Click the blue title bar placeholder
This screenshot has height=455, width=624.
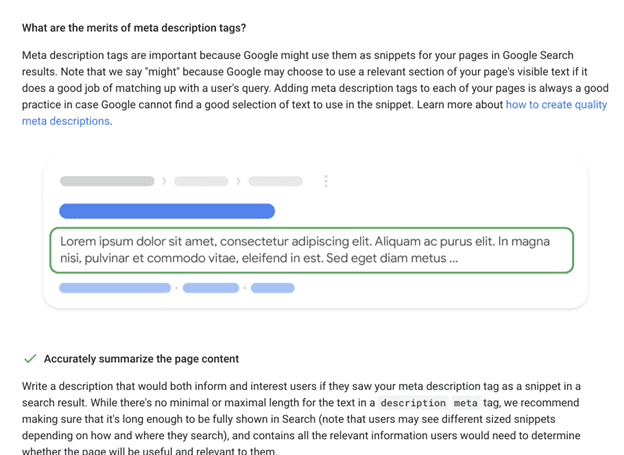point(167,211)
